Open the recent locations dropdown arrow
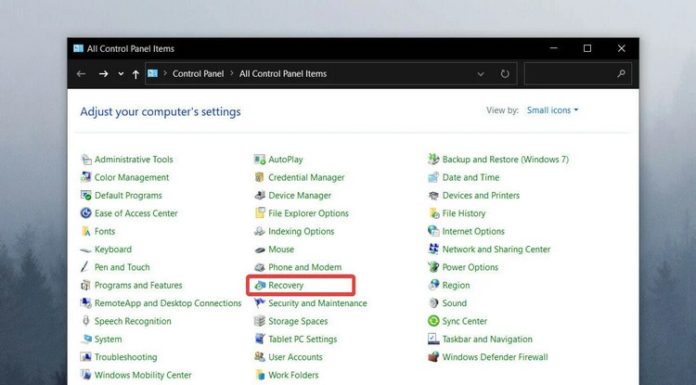This screenshot has width=696, height=385. click(121, 74)
